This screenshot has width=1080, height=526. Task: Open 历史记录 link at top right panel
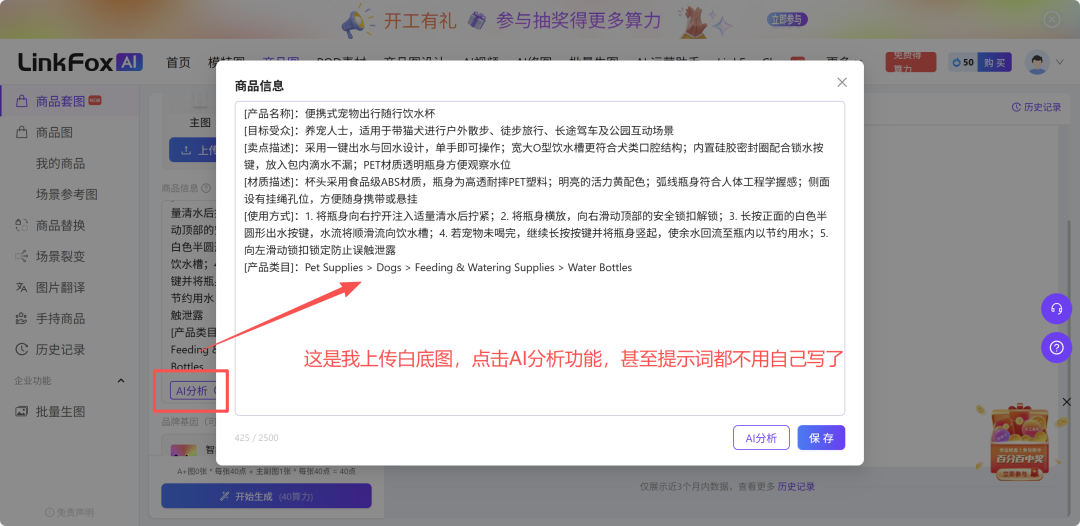[1037, 107]
